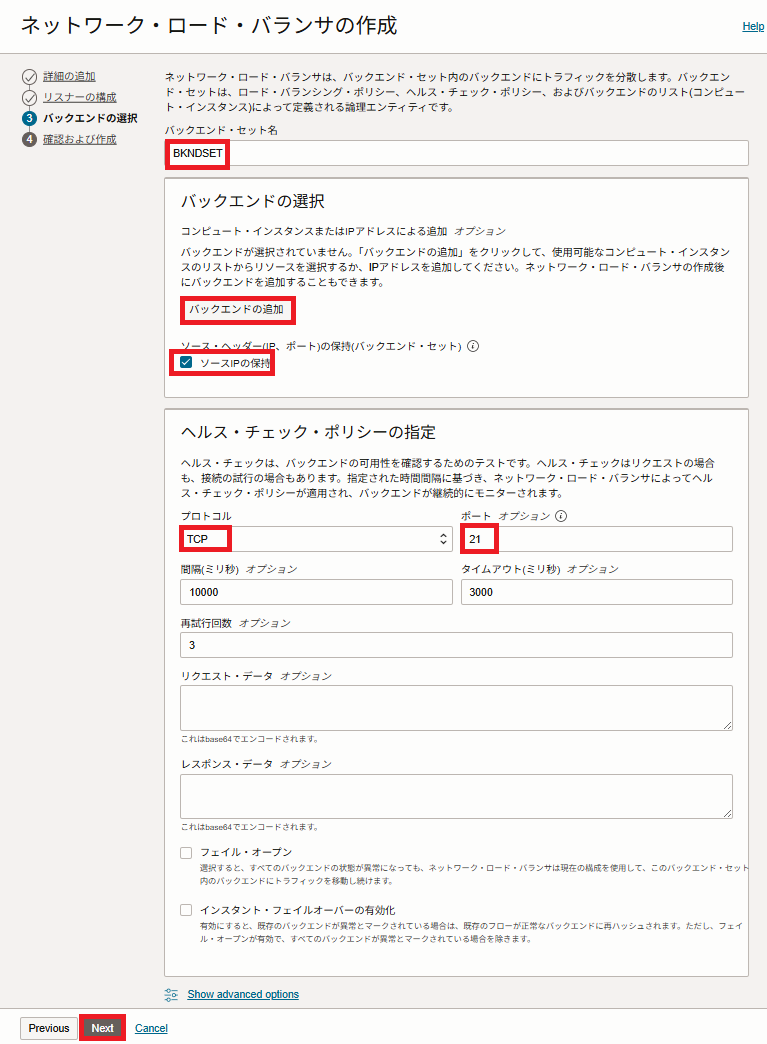Click into レスポンス・データ text area
Viewport: 767px width, 1044px height.
pyautogui.click(x=456, y=796)
